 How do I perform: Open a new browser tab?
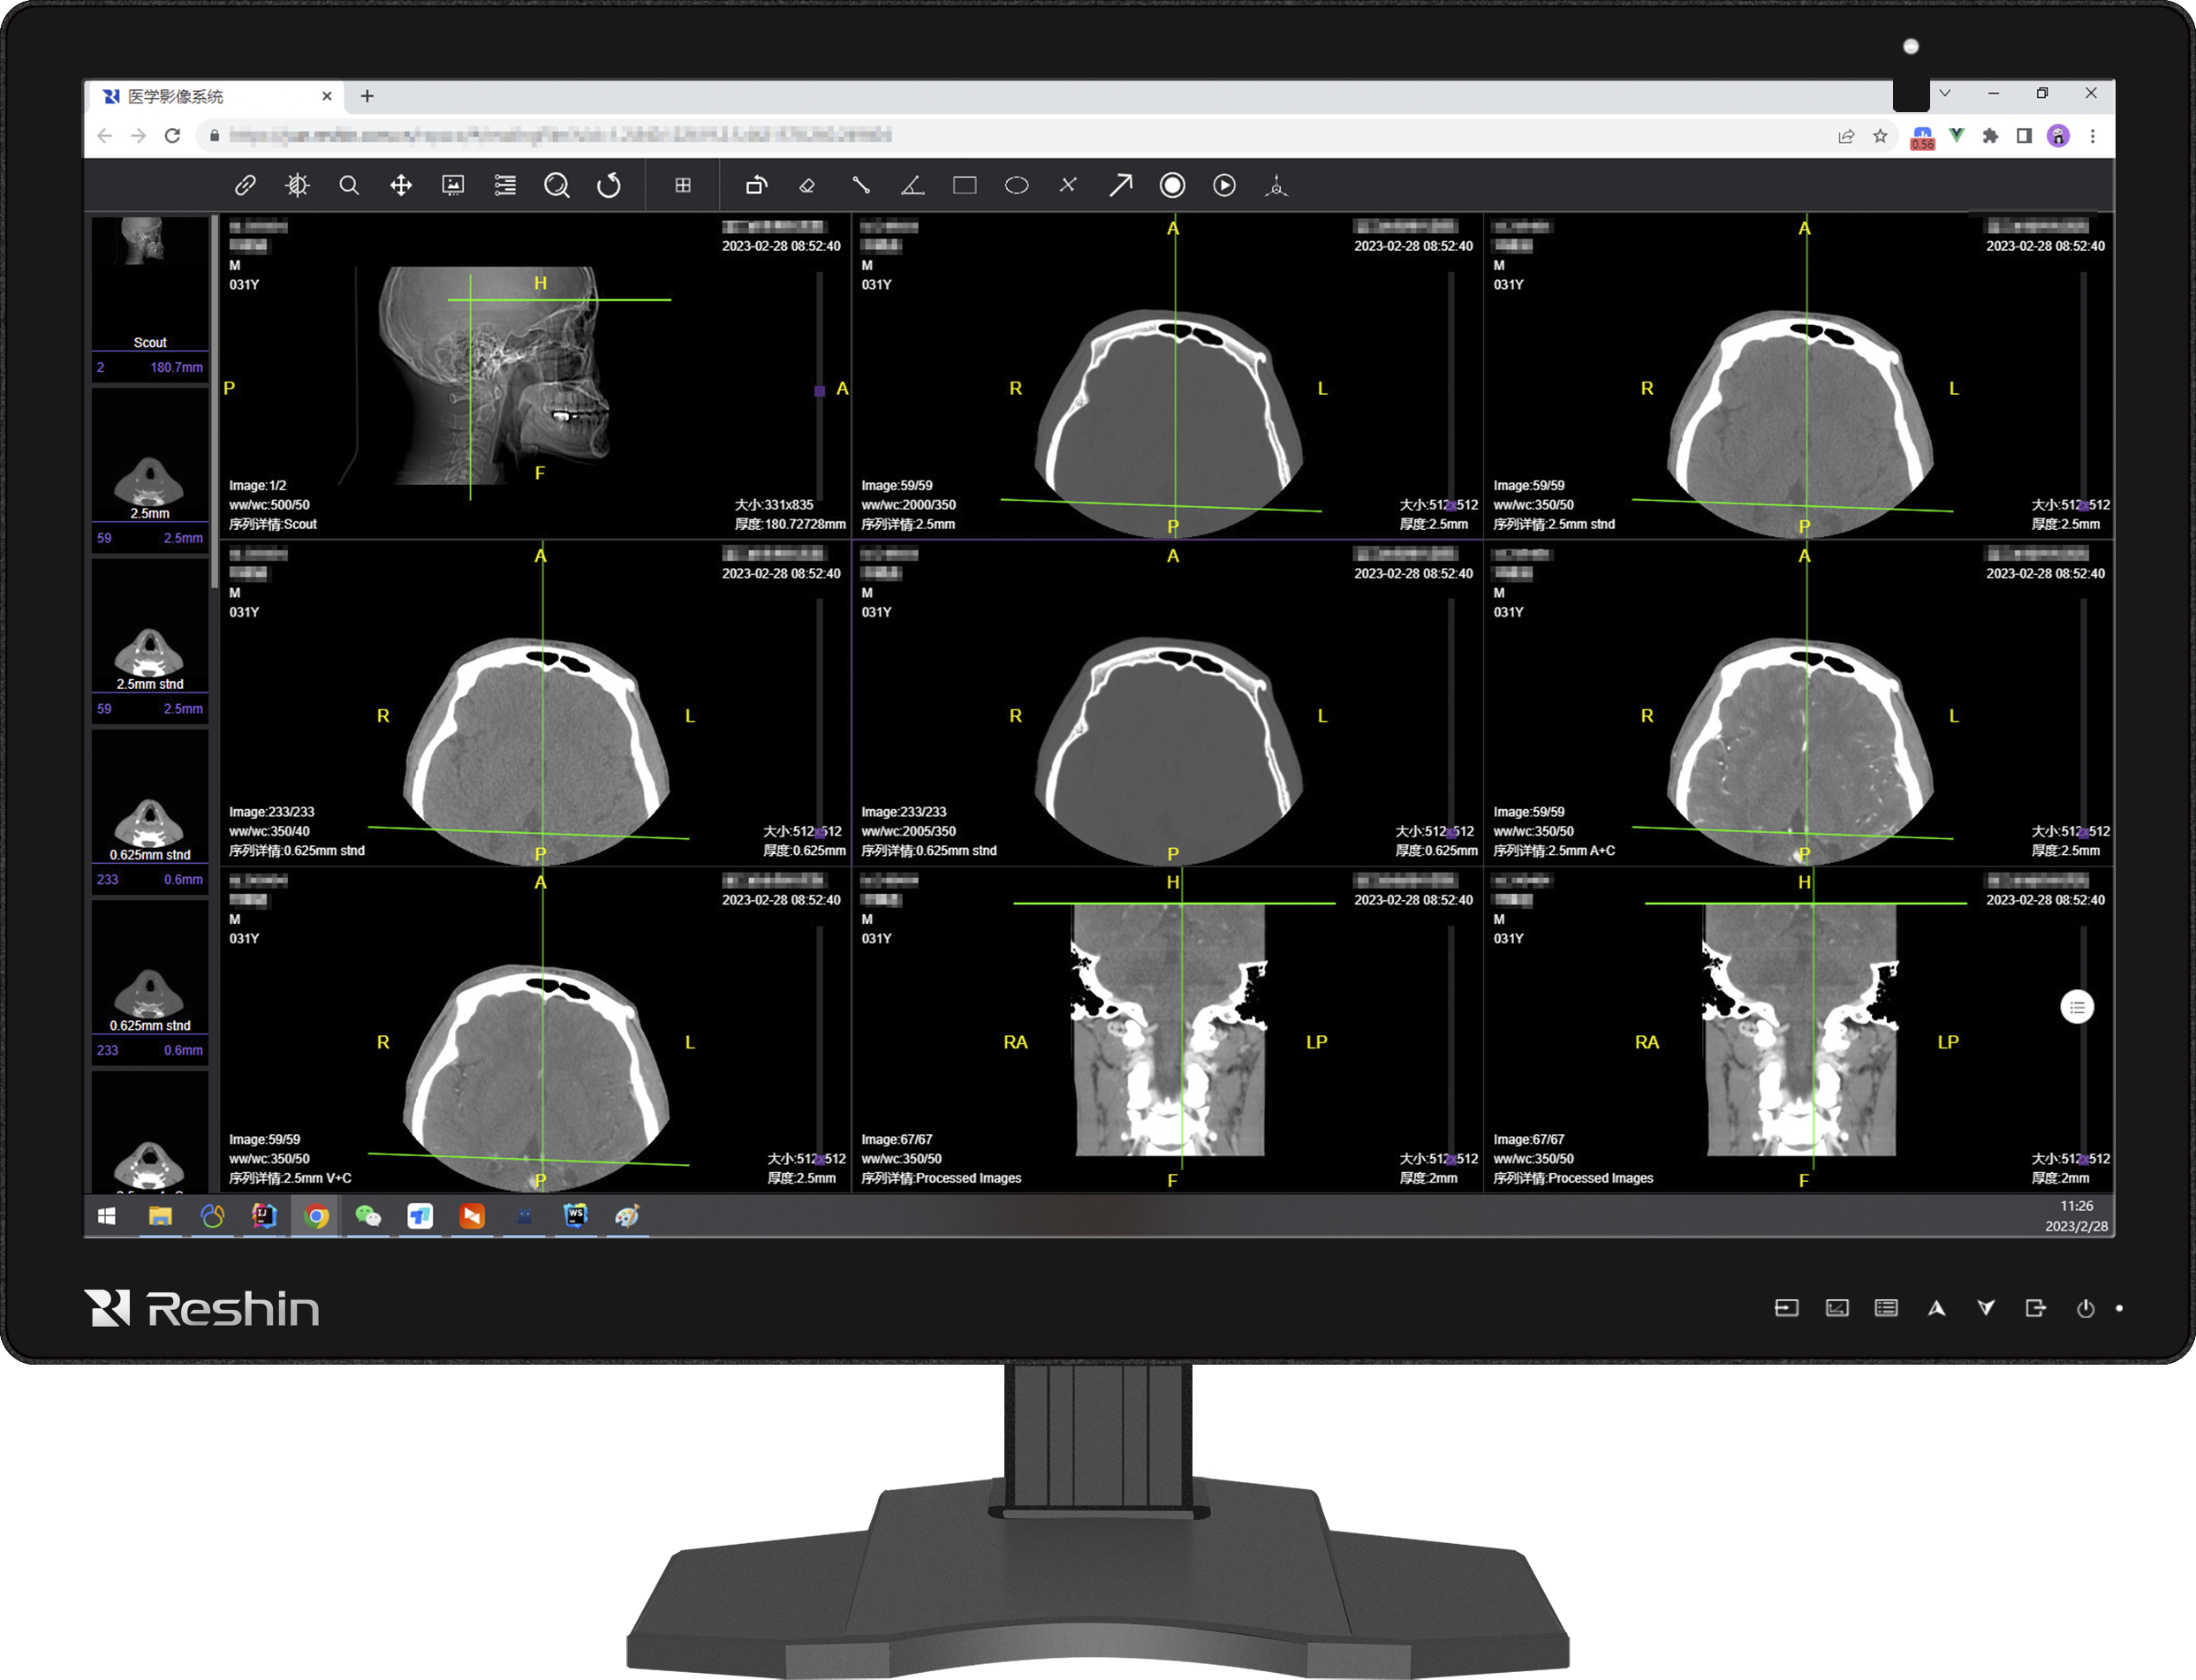(367, 96)
